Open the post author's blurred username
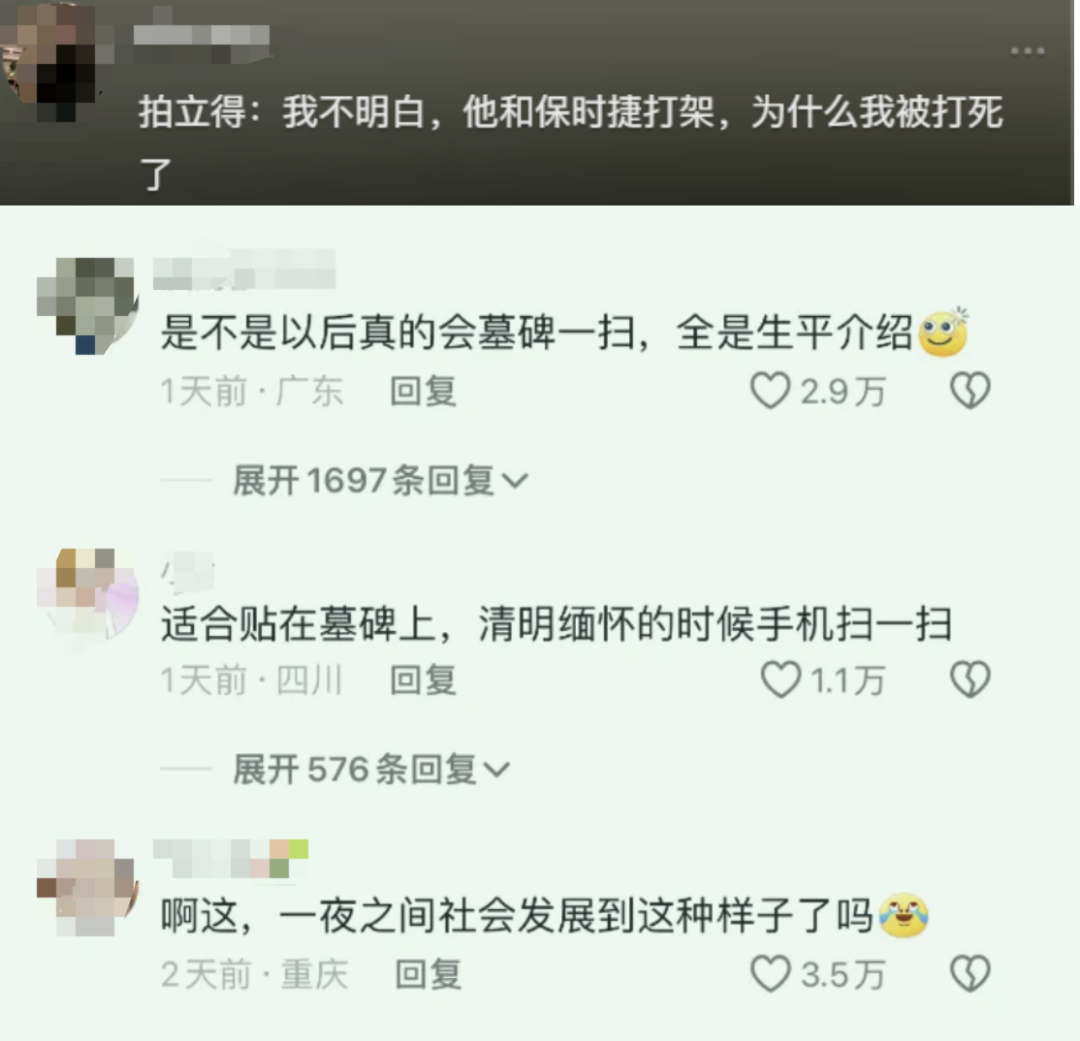The height and width of the screenshot is (1041, 1080). pyautogui.click(x=201, y=36)
